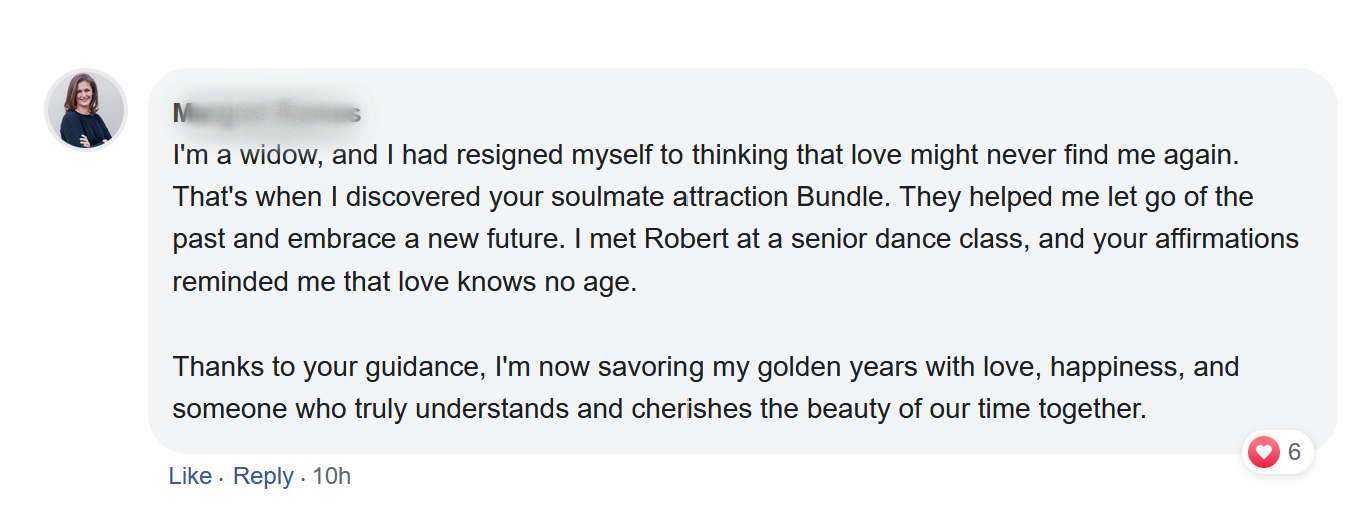The height and width of the screenshot is (518, 1370).
Task: Reply to the widow's comment
Action: (263, 476)
